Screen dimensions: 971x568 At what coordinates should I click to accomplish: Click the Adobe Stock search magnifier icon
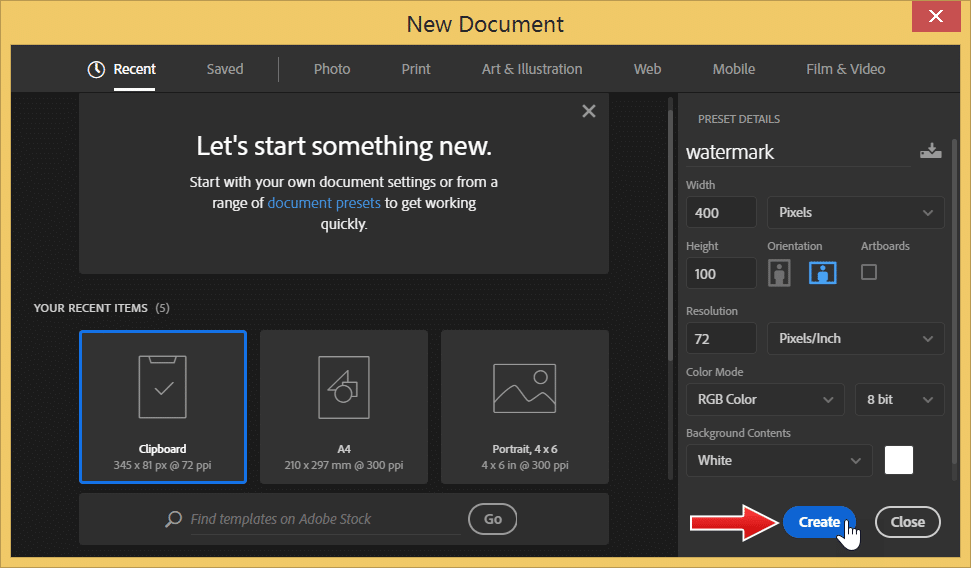point(174,519)
